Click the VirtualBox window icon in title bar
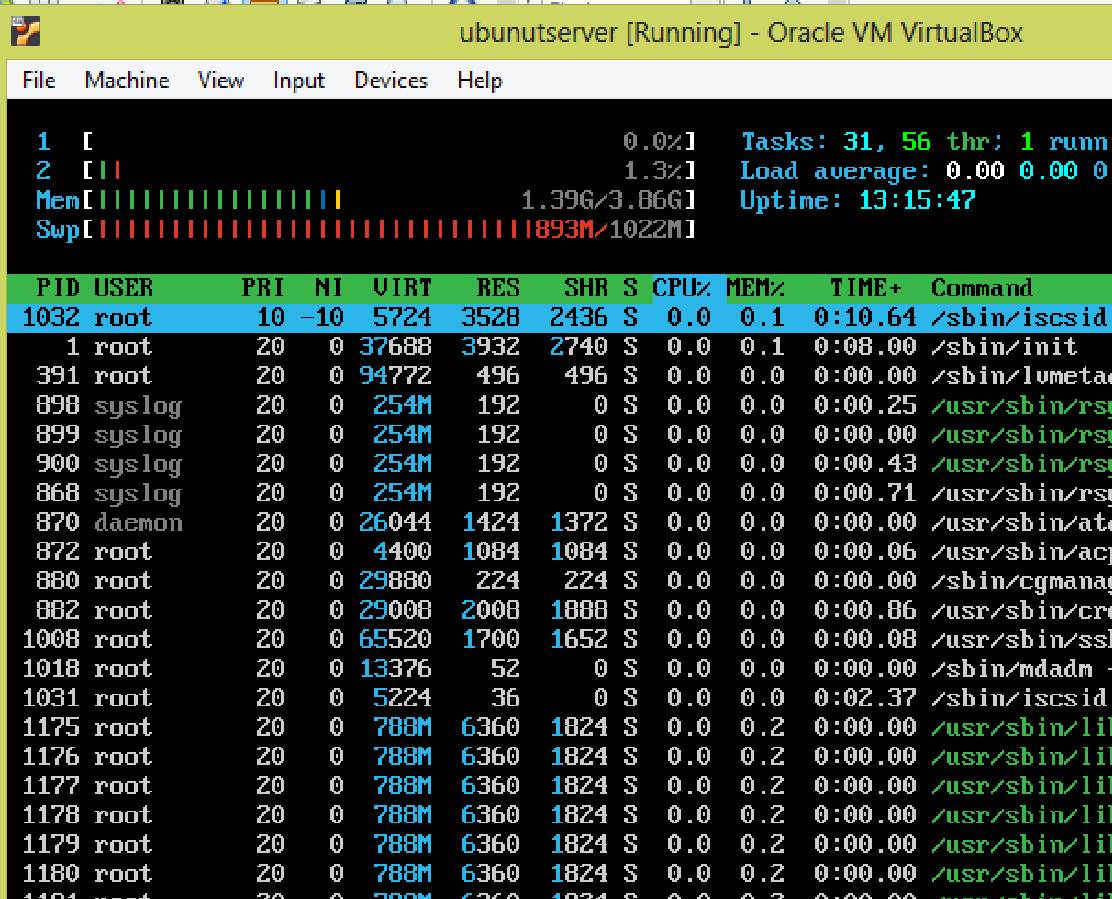The image size is (1112, 899). point(26,32)
